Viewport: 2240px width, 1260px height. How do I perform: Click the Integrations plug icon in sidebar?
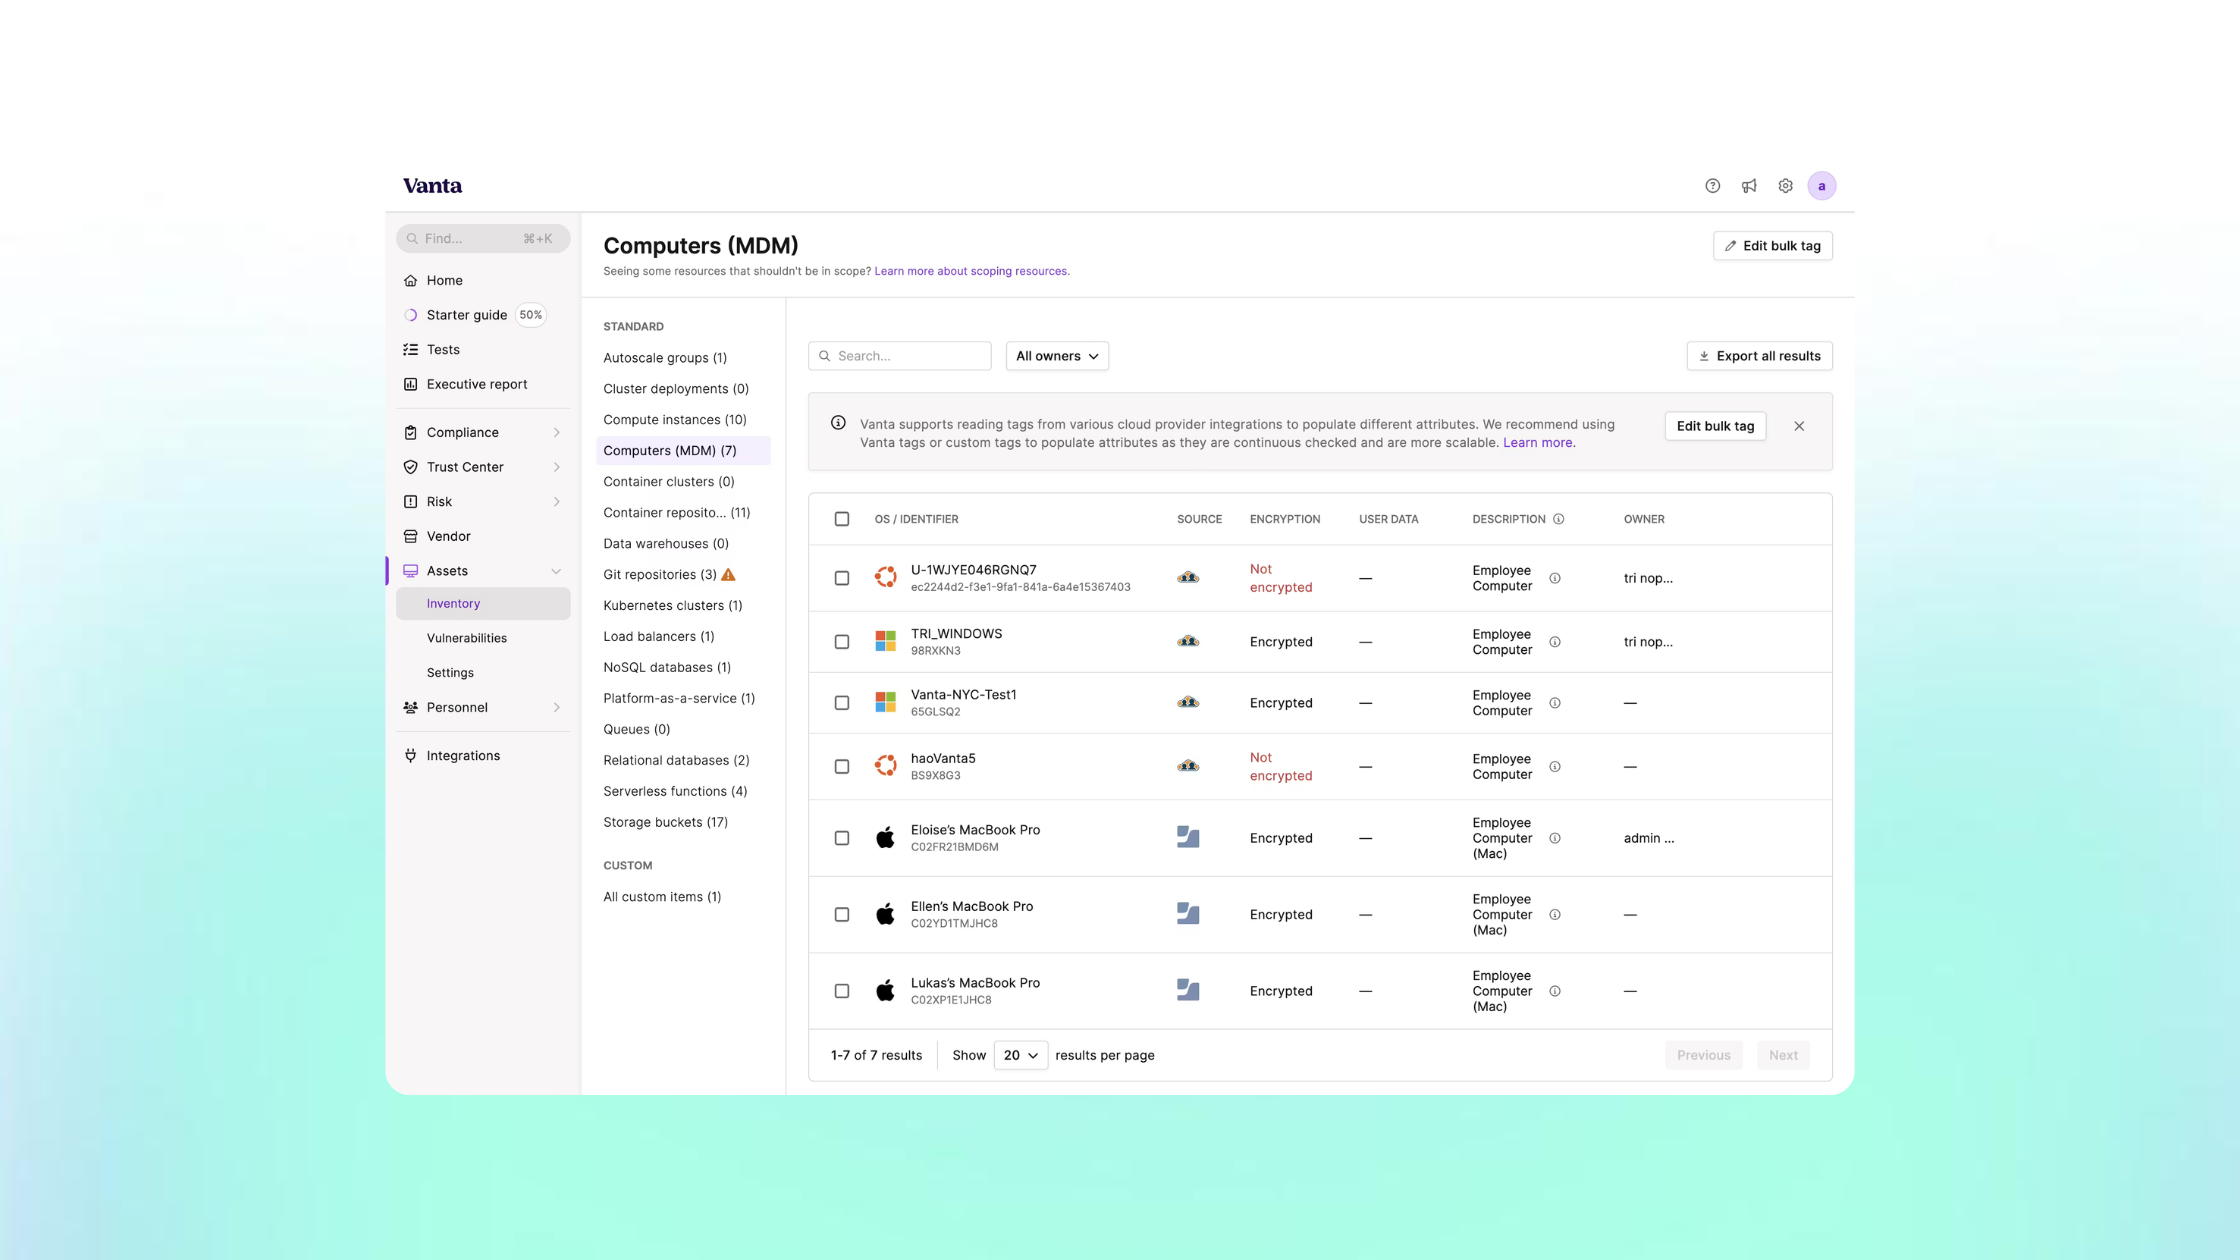[410, 756]
